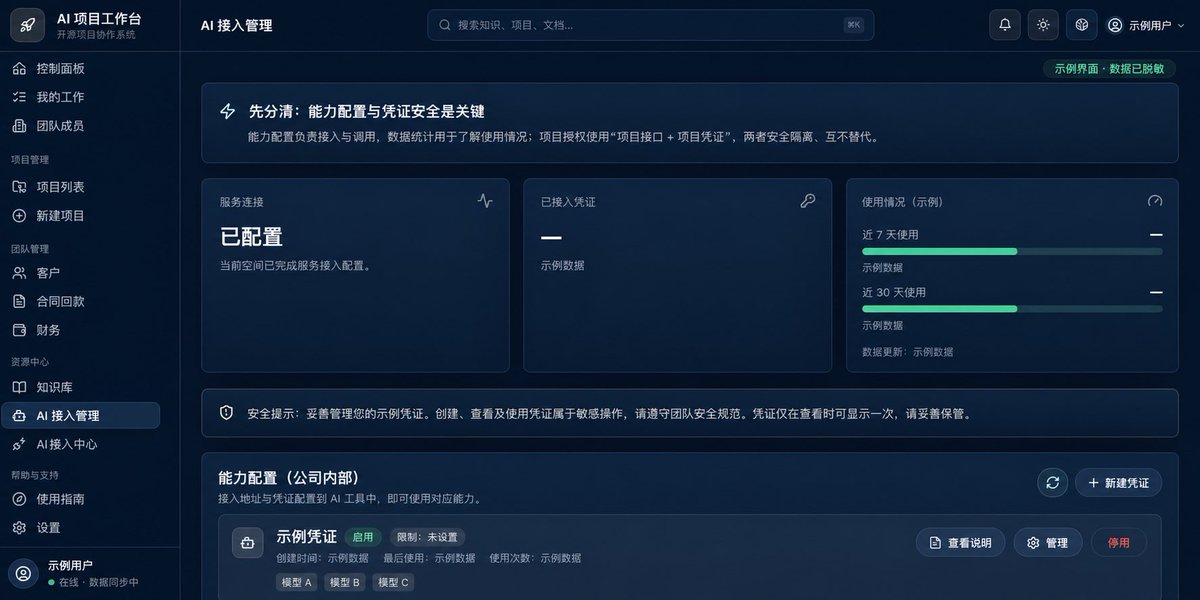This screenshot has height=600, width=1200.
Task: Click AI 接入管理 robot icon
Action: [x=18, y=416]
